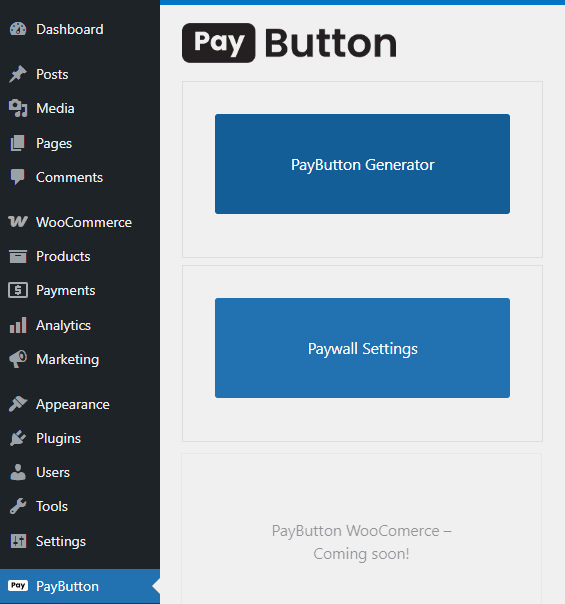Open Dashboard menu label
Screen dimensions: 565x604
tap(70, 29)
